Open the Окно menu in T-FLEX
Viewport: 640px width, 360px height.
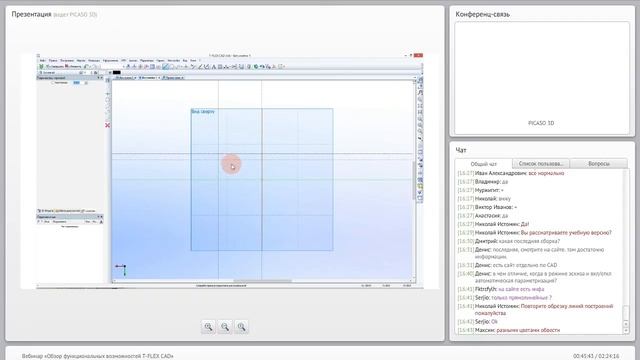[x=193, y=60]
